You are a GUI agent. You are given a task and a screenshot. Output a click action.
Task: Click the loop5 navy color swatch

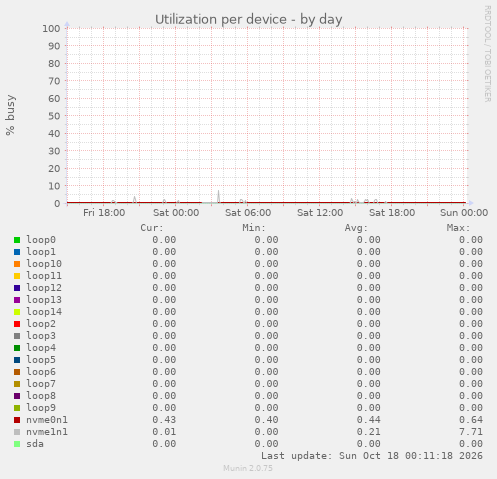pyautogui.click(x=17, y=360)
